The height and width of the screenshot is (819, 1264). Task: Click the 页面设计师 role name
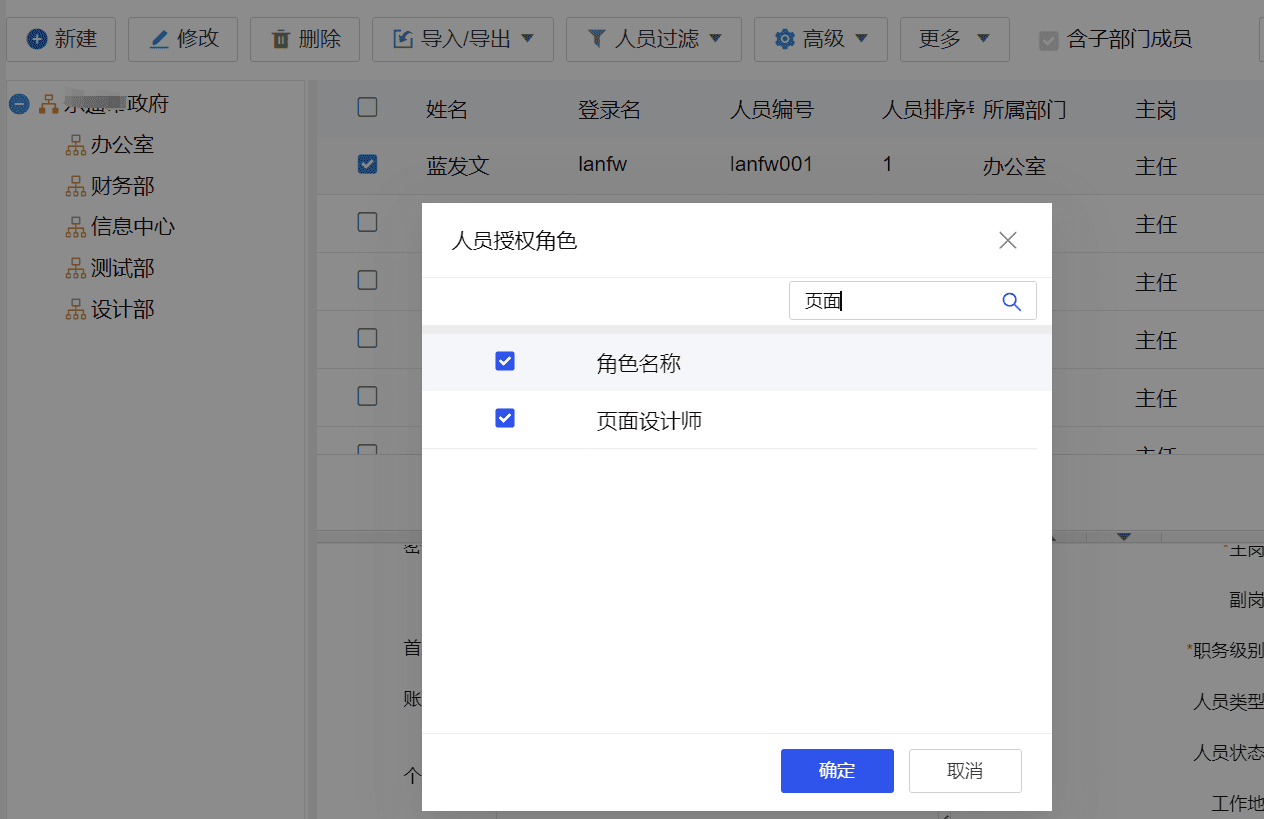point(649,421)
